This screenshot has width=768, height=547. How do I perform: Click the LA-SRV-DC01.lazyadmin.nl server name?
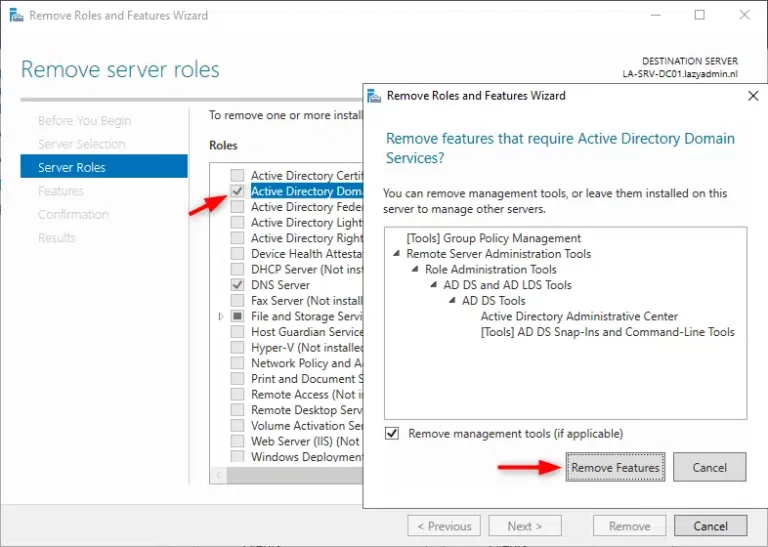pyautogui.click(x=680, y=74)
